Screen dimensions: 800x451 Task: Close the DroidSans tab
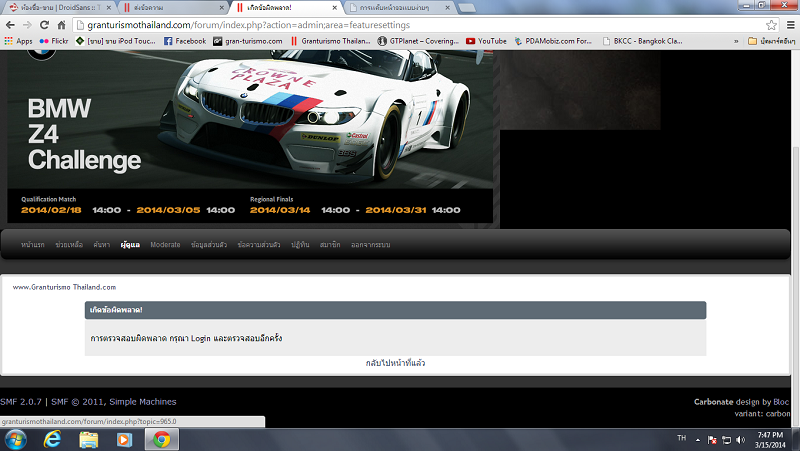click(x=108, y=8)
